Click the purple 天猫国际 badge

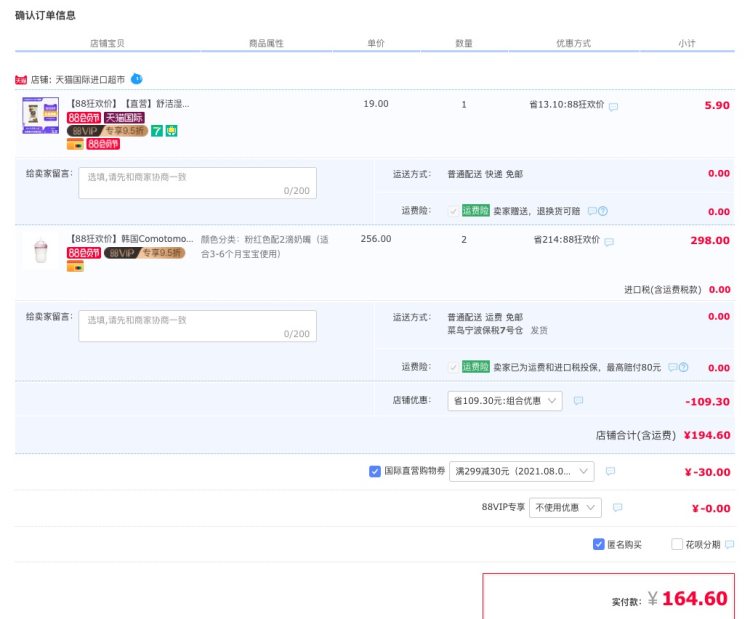(x=124, y=118)
